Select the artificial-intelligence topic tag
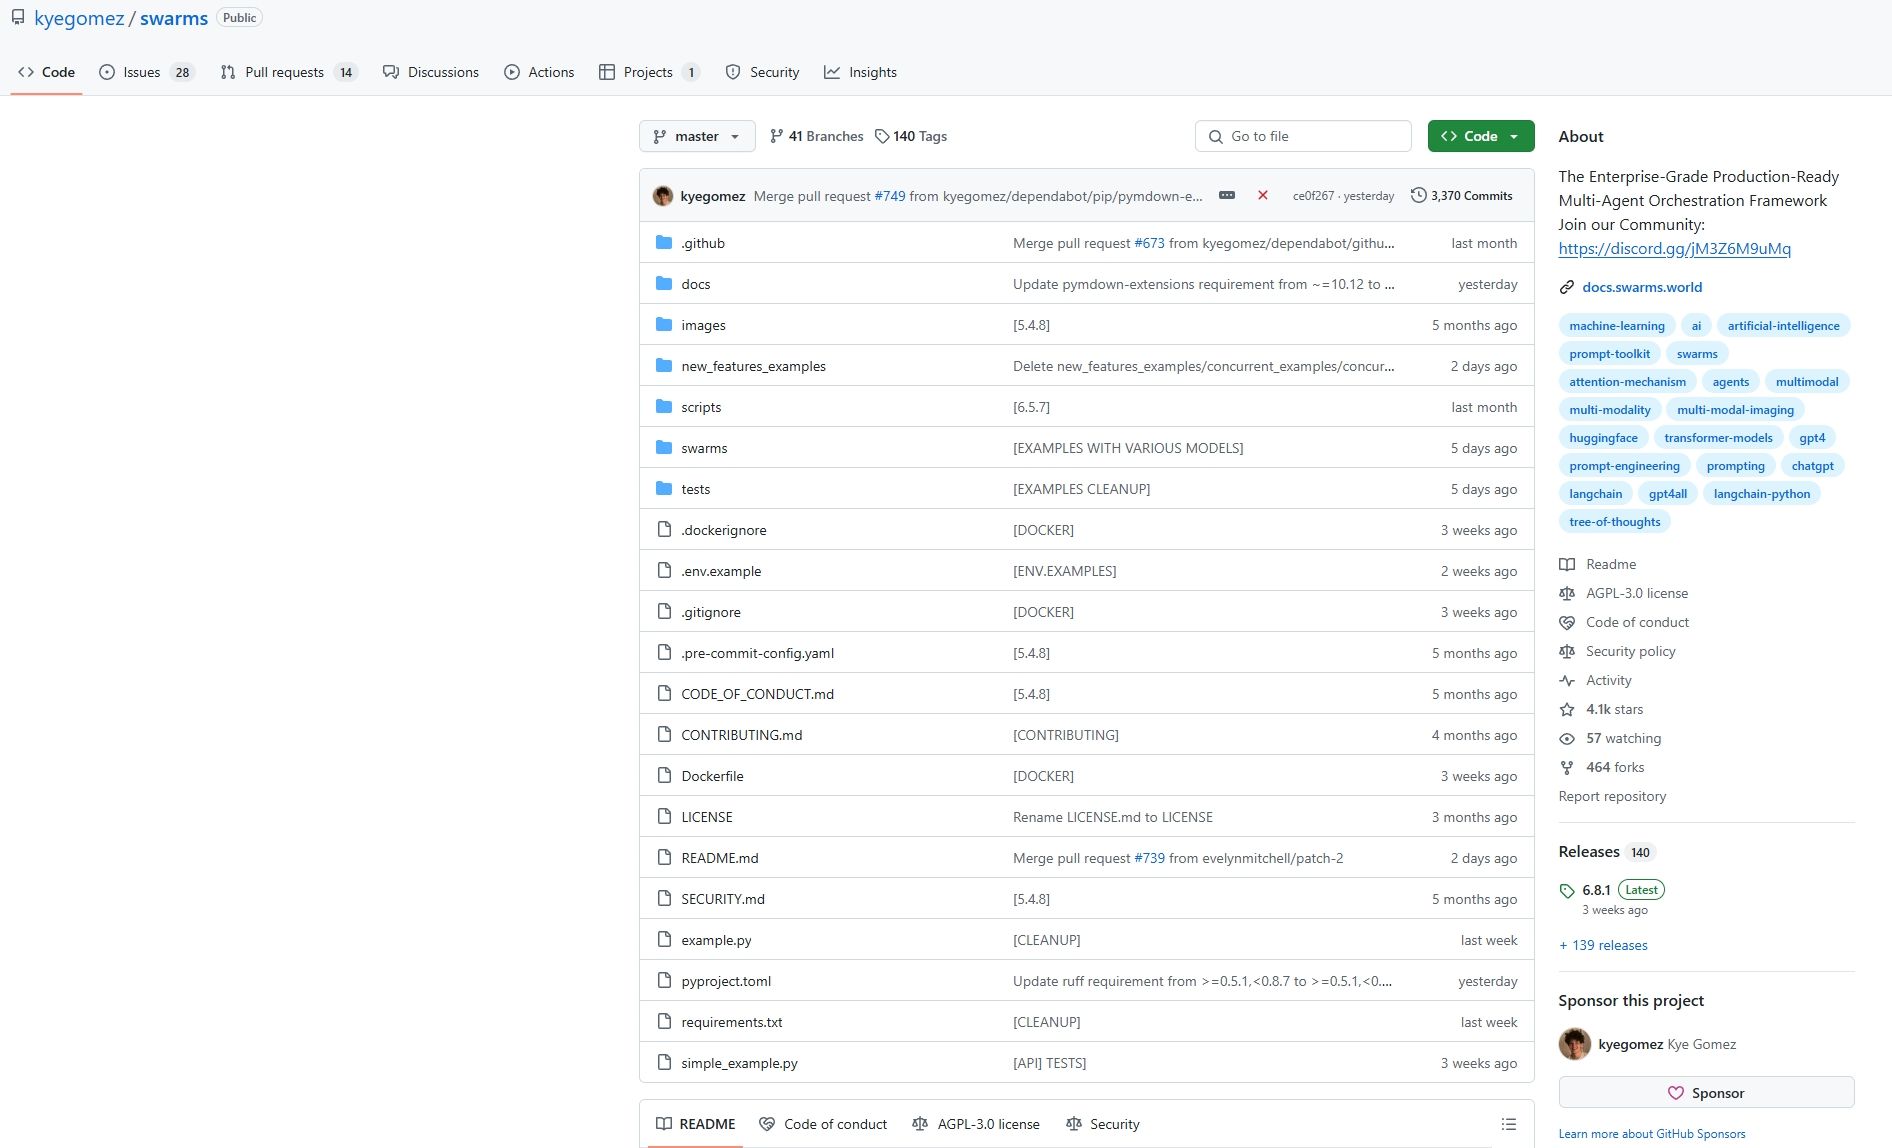The height and width of the screenshot is (1148, 1892). click(1783, 326)
